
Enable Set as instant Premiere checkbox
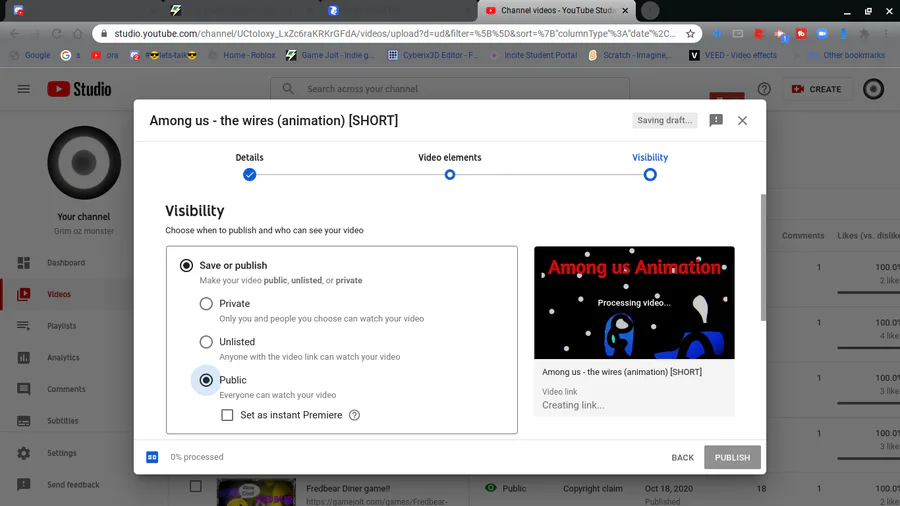pos(227,415)
